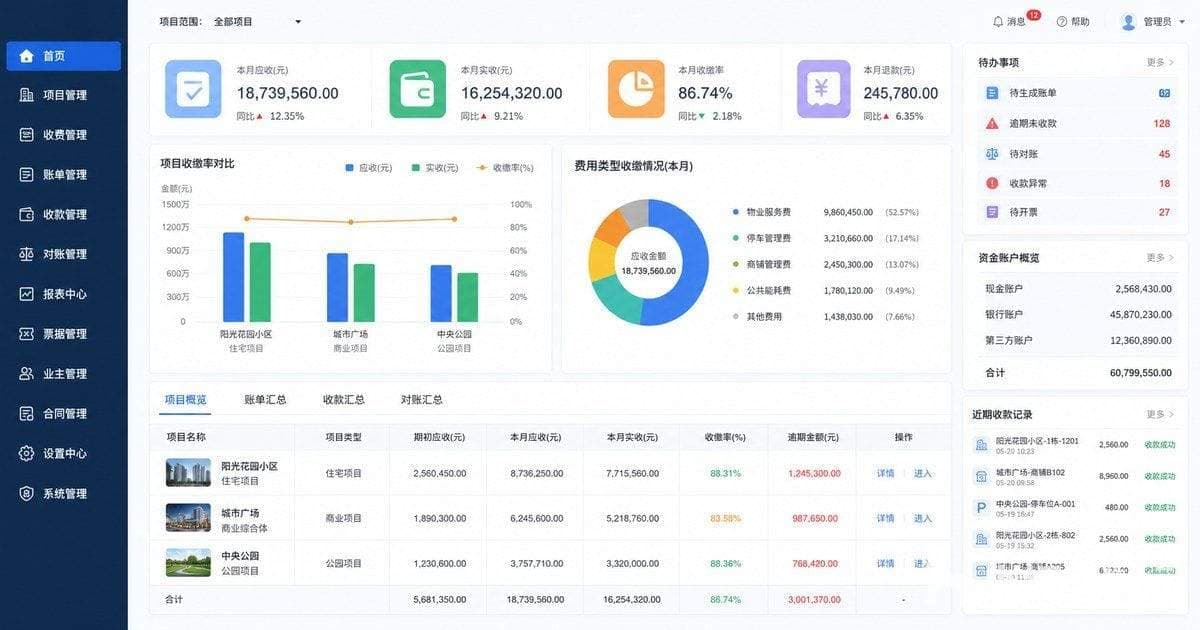Click the 逾期未收款 count 128
The image size is (1200, 630).
pyautogui.click(x=1161, y=123)
